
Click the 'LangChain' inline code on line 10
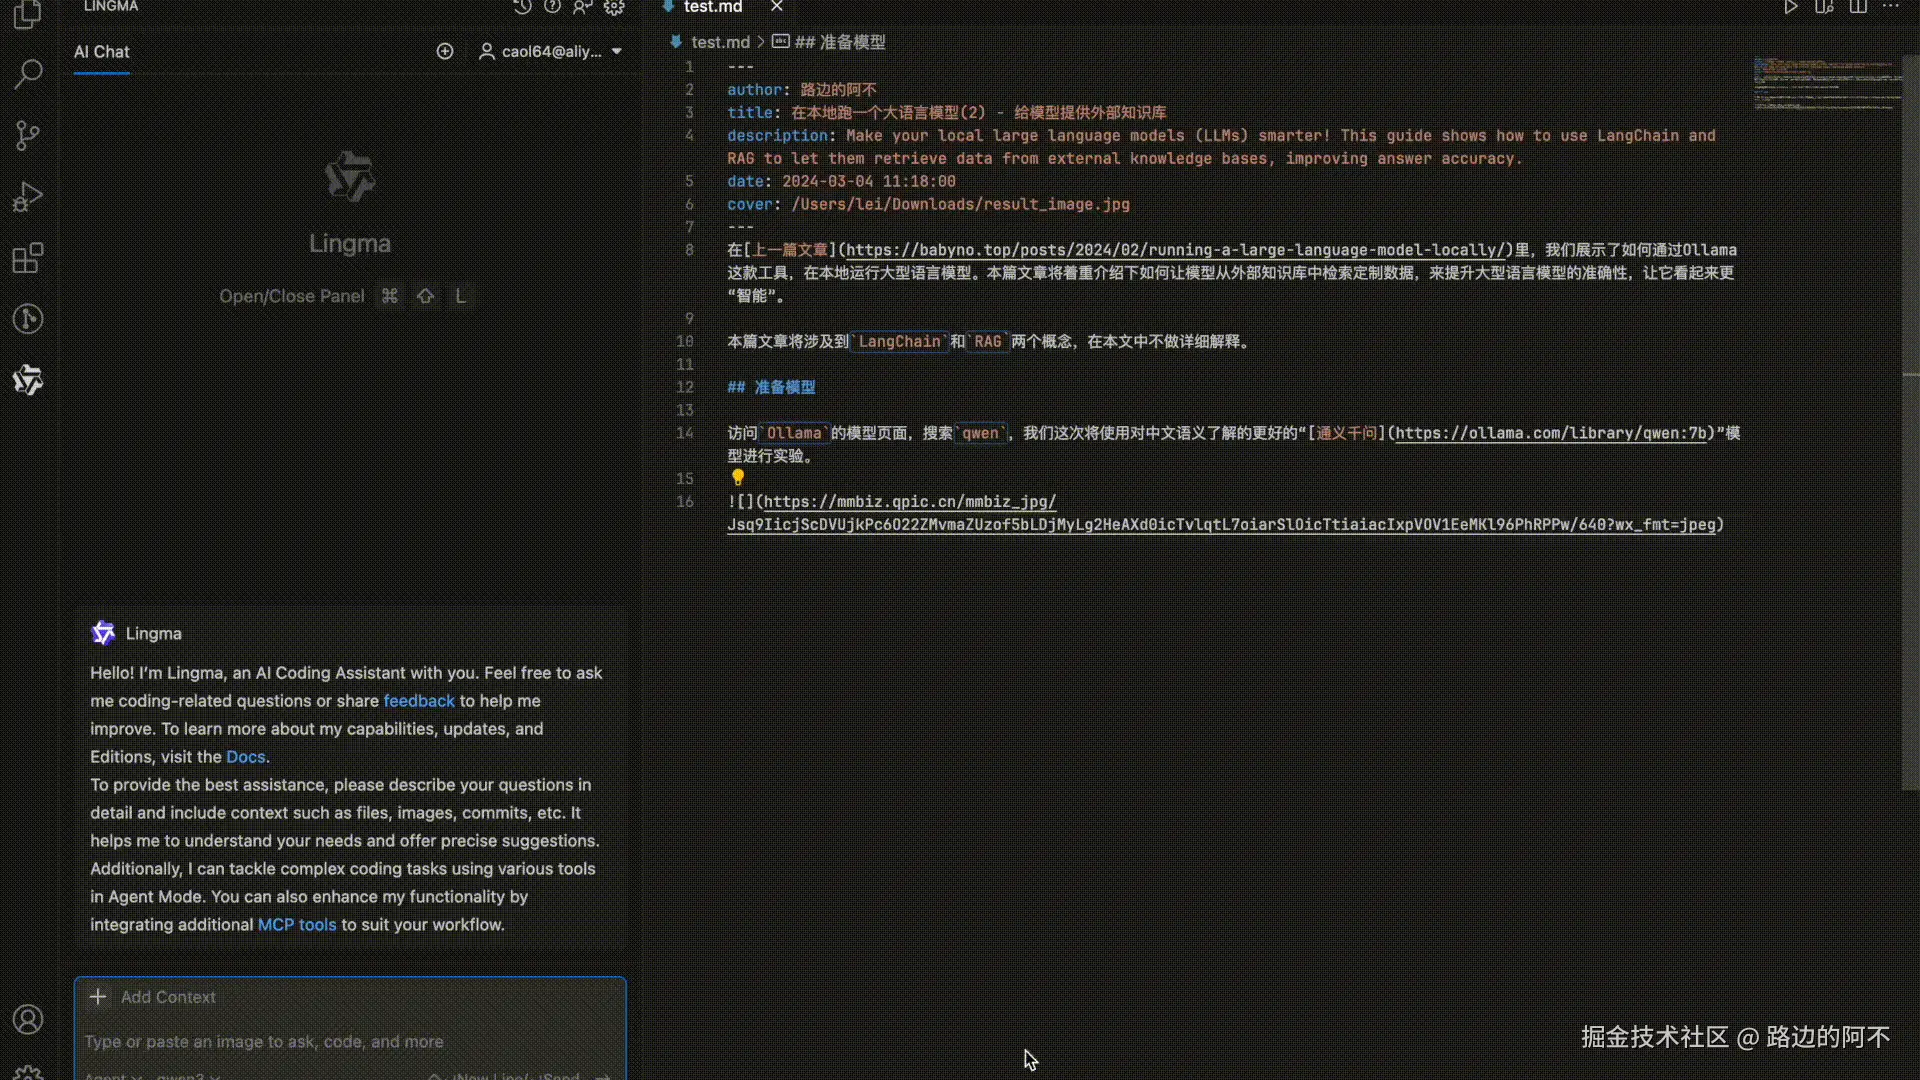pyautogui.click(x=899, y=342)
